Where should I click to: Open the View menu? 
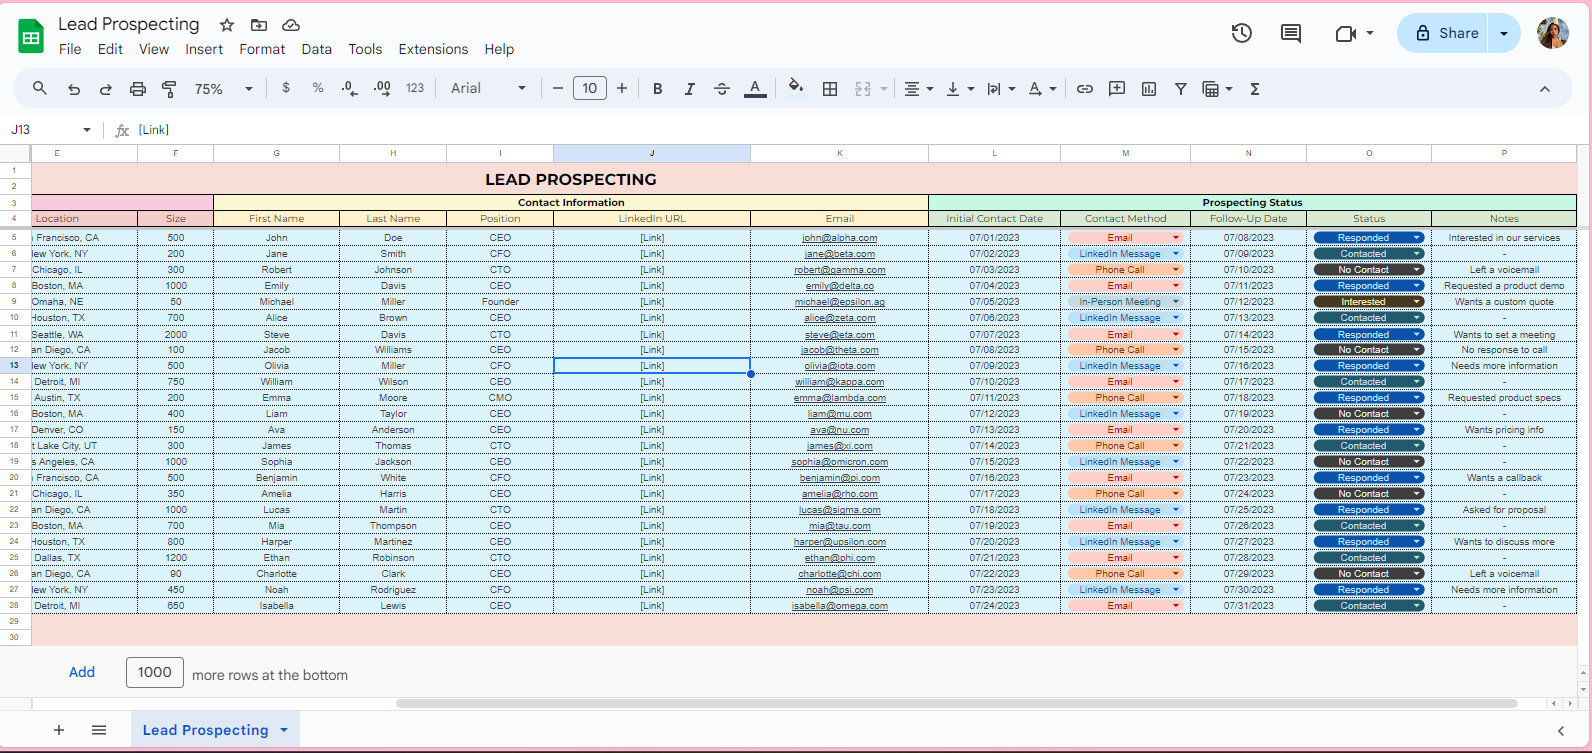click(x=154, y=49)
